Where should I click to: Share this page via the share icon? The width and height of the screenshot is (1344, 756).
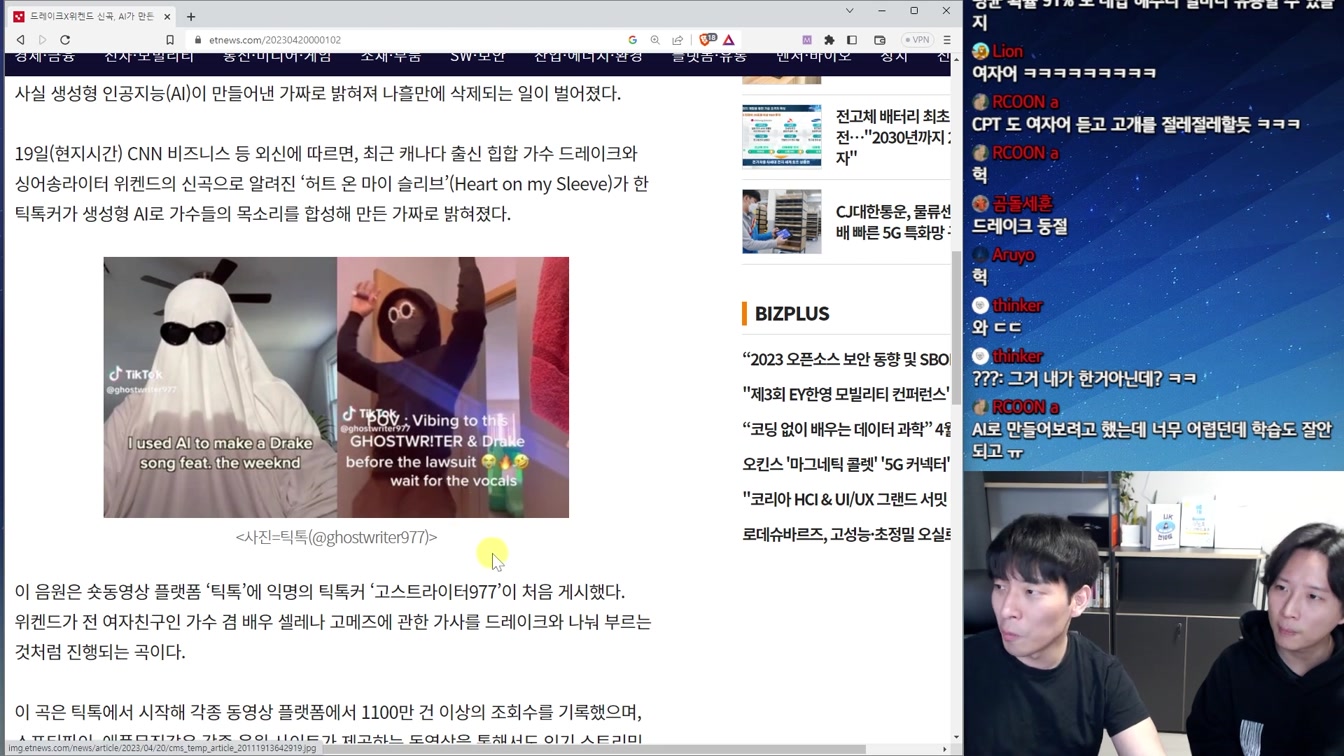(x=677, y=40)
